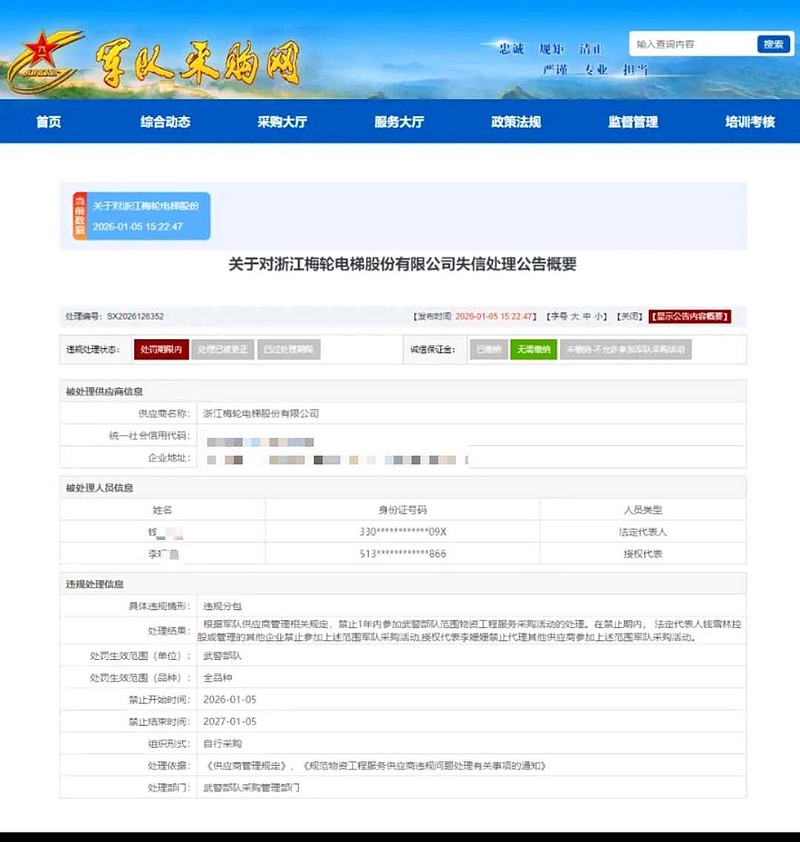Click ban start date 2026-01-05
The width and height of the screenshot is (800, 842).
point(230,700)
